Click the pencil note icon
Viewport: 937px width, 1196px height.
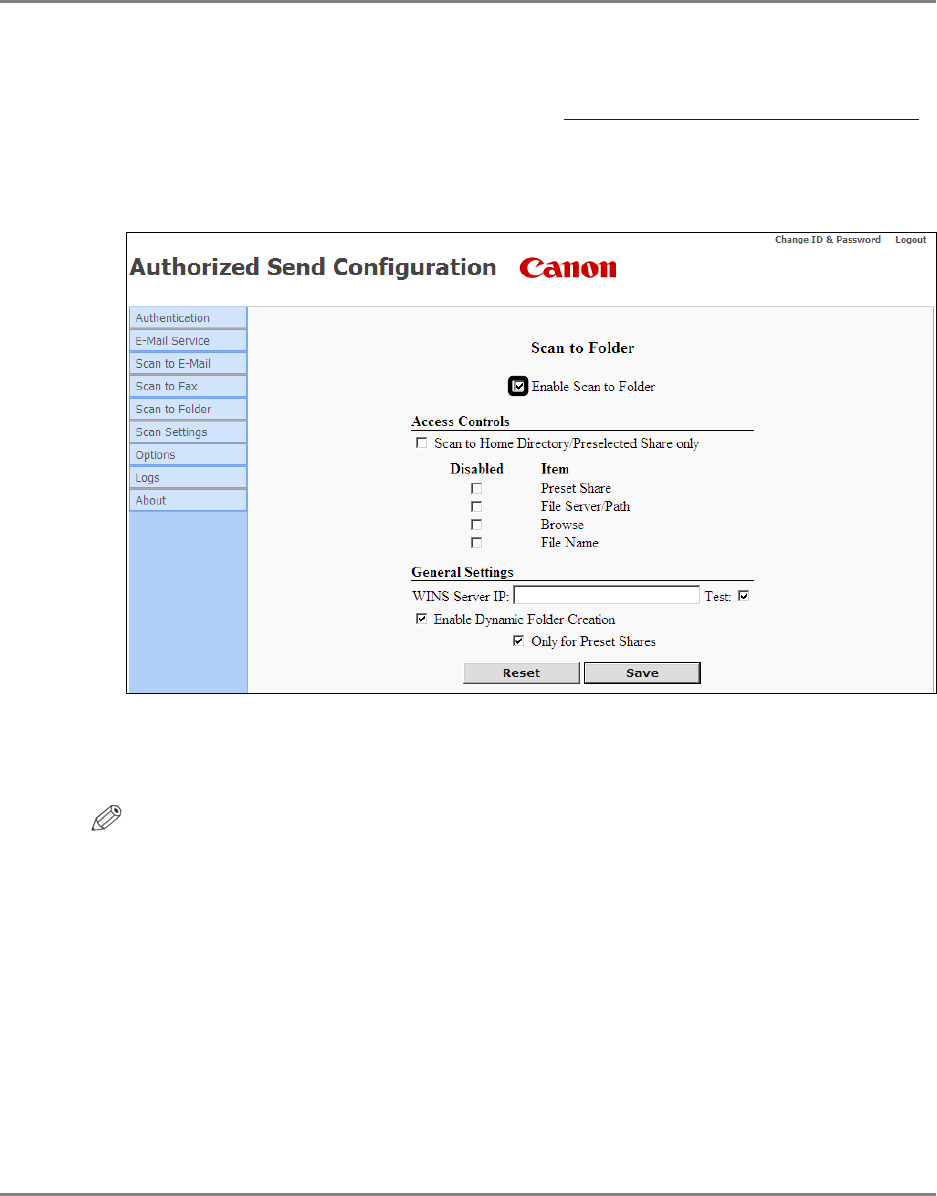107,818
